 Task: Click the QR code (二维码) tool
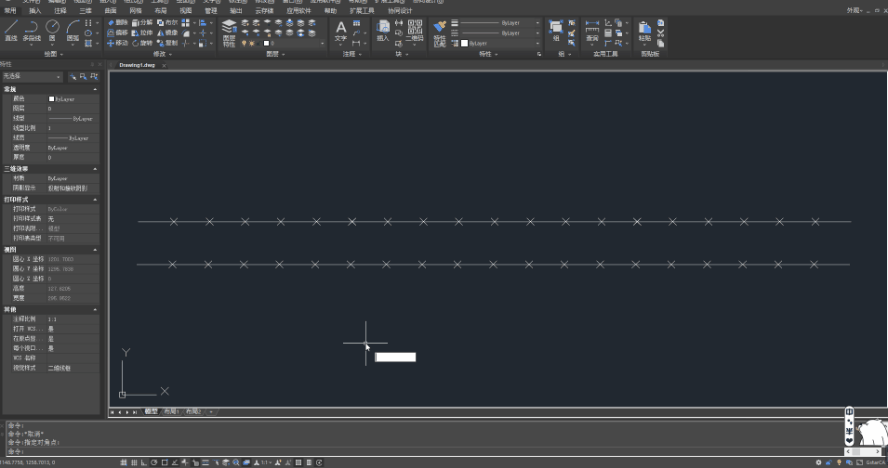pyautogui.click(x=415, y=31)
